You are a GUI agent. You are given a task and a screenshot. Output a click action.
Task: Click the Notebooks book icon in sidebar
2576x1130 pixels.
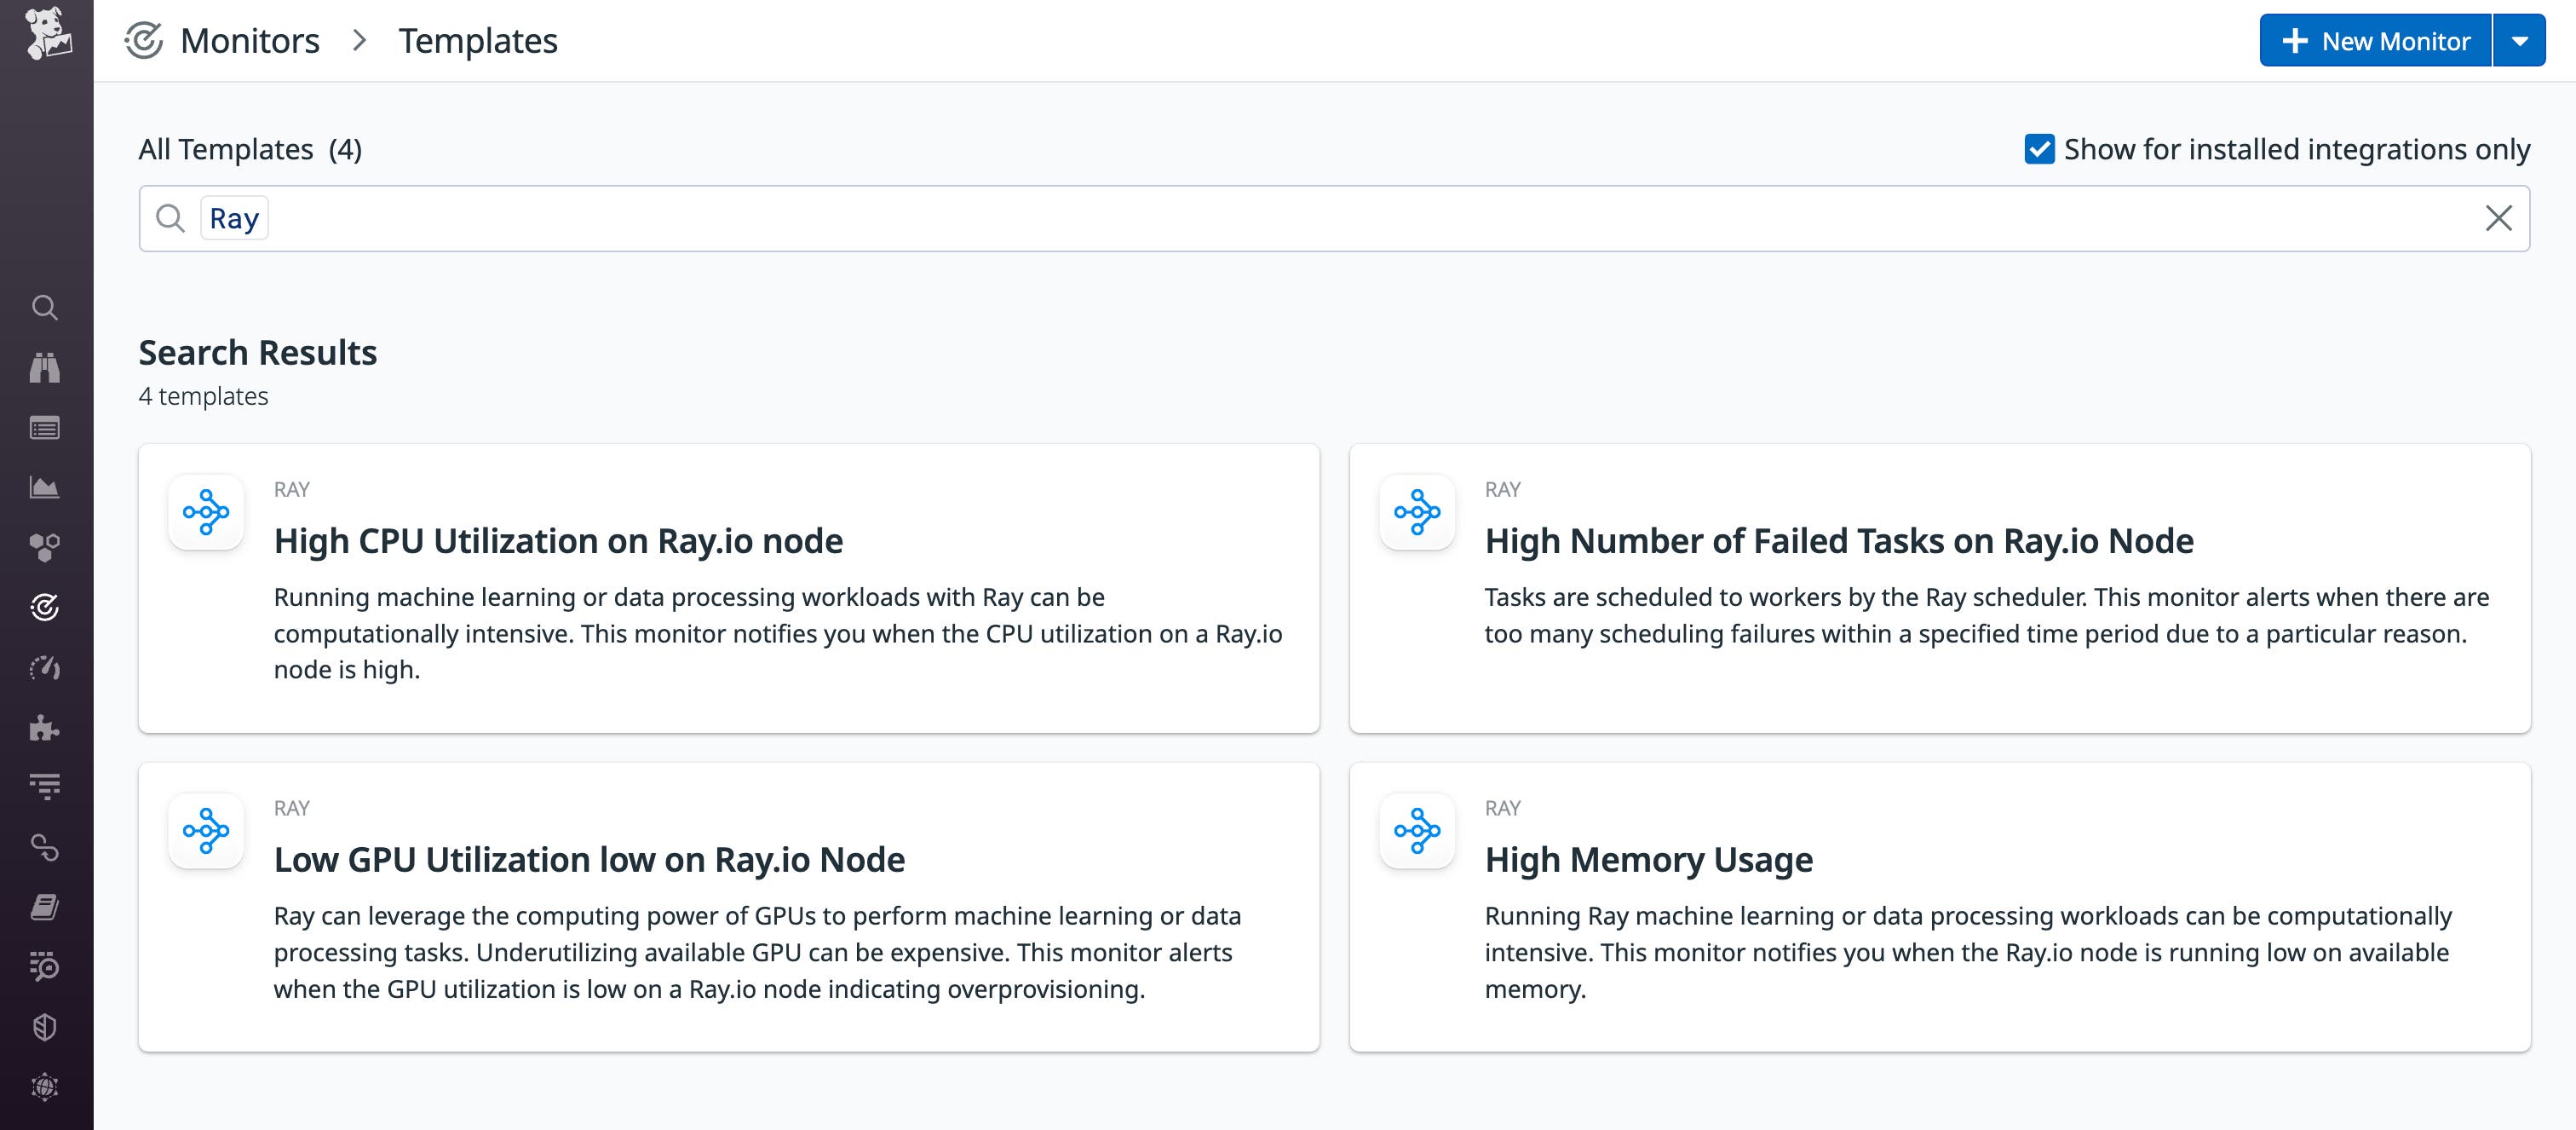[45, 907]
